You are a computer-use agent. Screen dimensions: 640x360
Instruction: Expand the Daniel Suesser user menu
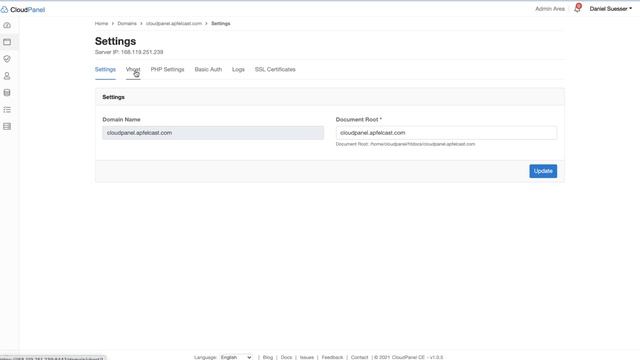(x=611, y=9)
